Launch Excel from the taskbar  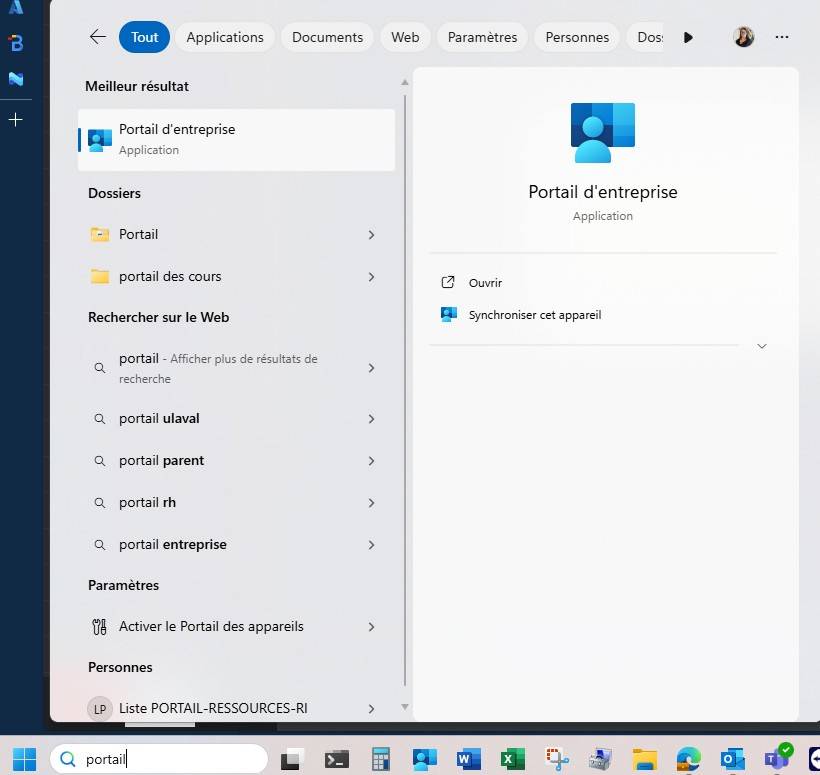pos(513,759)
